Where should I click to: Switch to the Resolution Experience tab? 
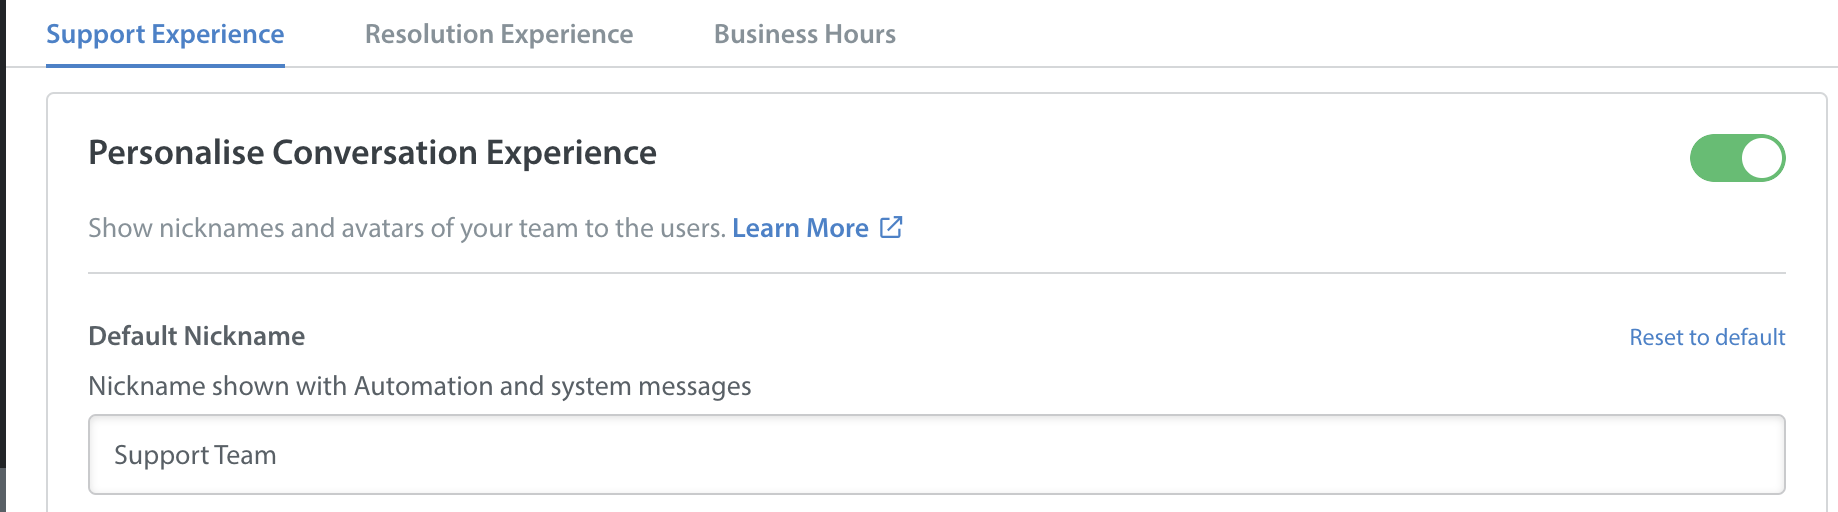point(499,34)
